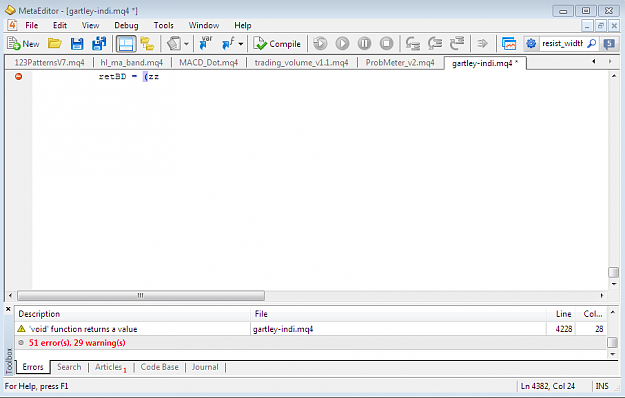Click the 'var' list variables icon
625x398 pixels.
(x=206, y=43)
